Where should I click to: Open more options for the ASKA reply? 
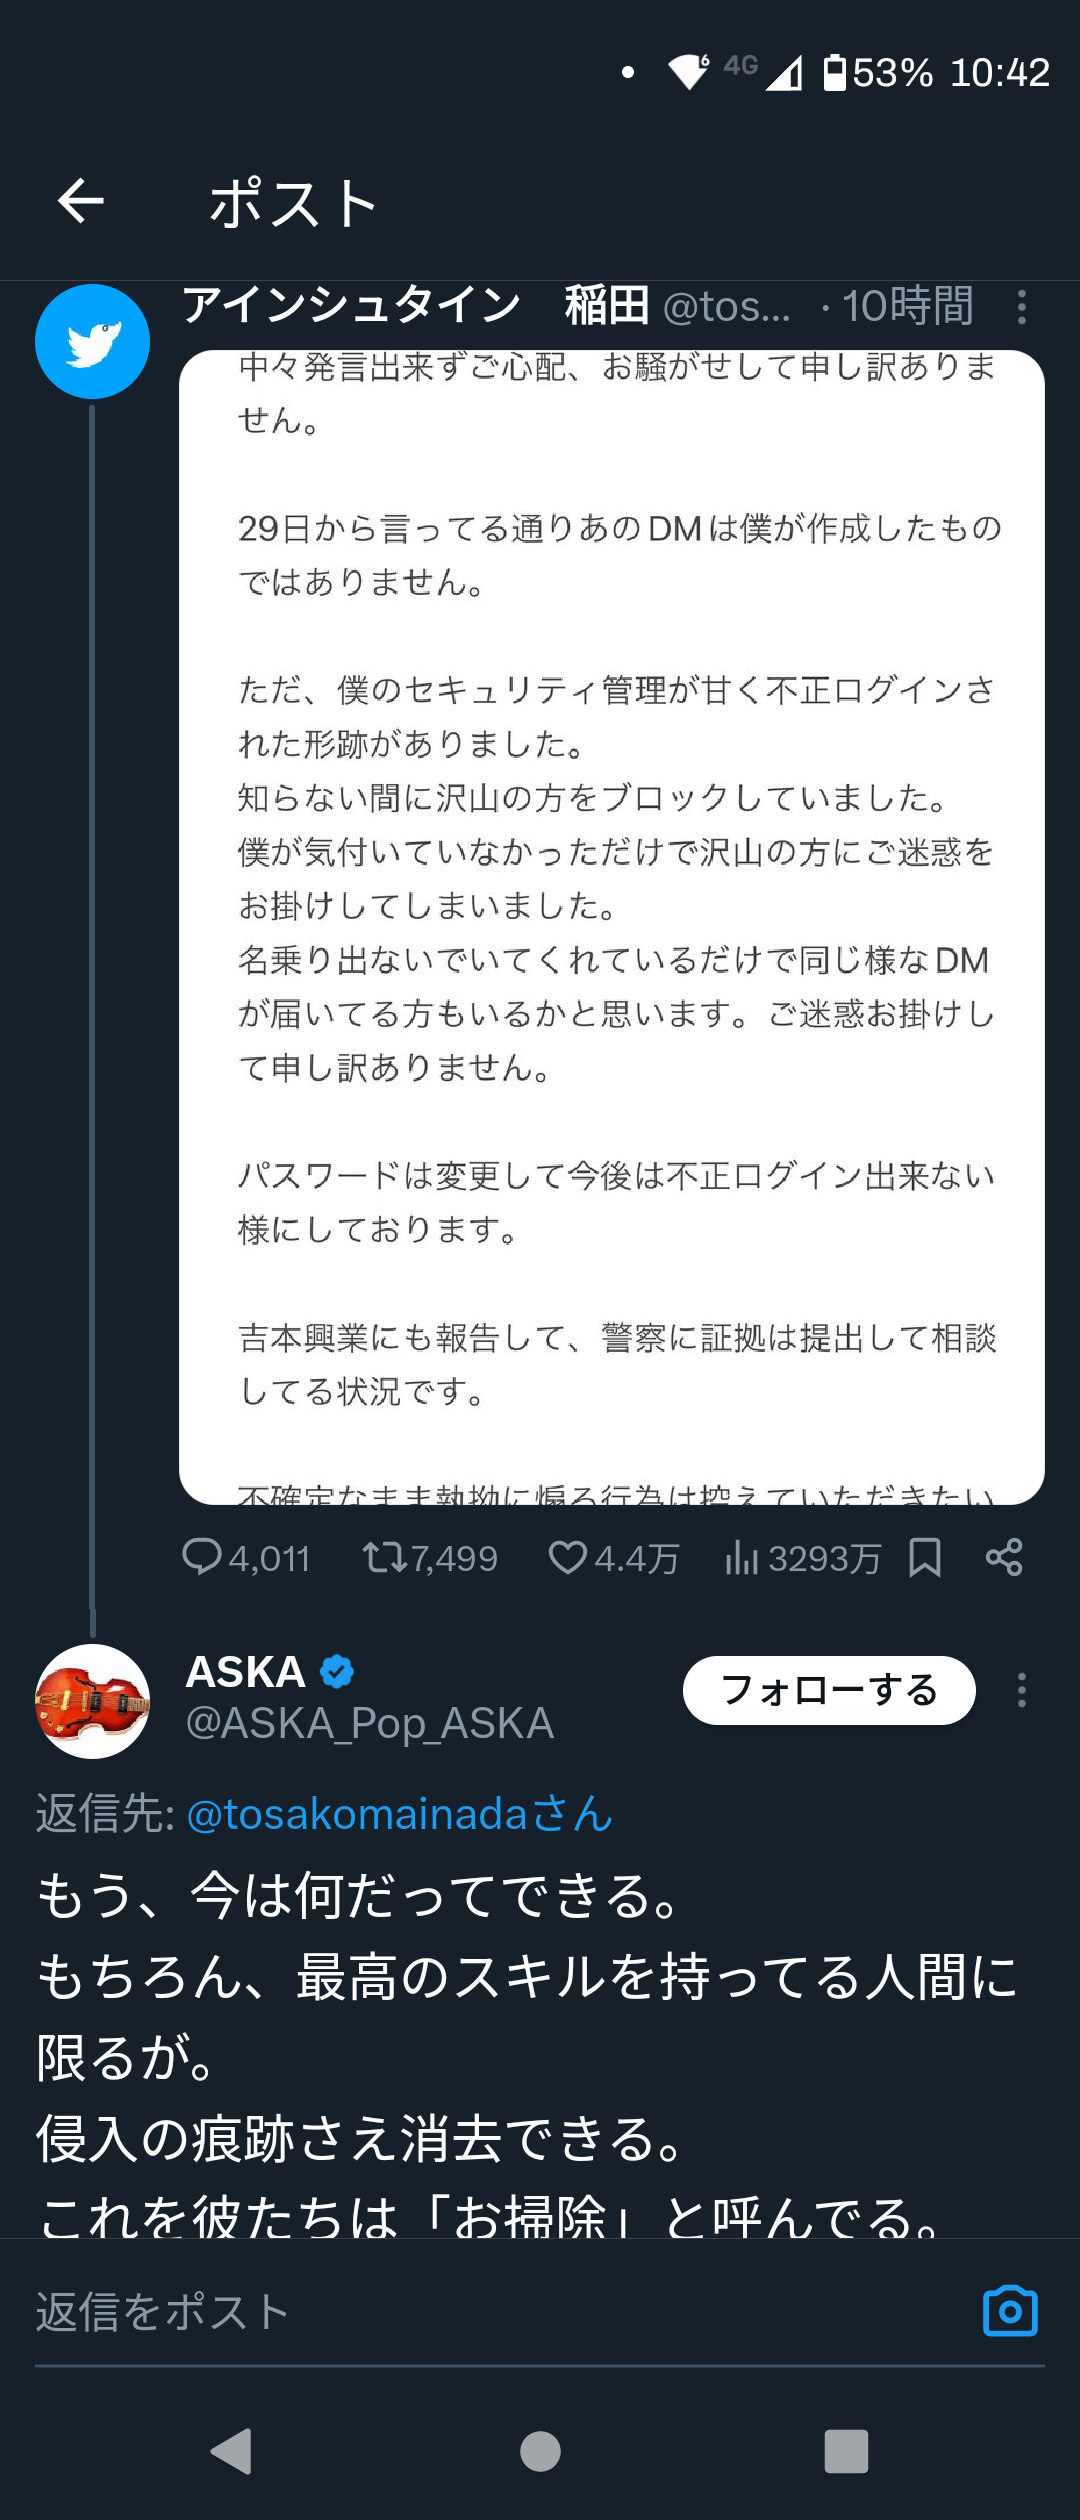point(1021,1690)
